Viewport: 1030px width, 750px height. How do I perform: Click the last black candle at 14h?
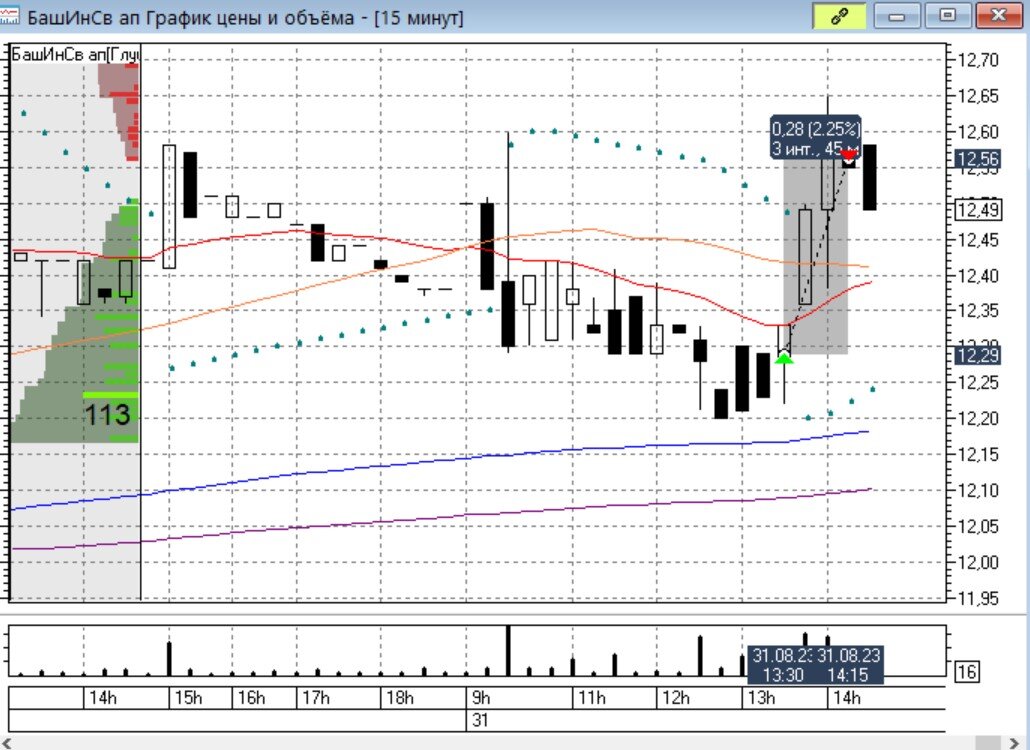tap(869, 177)
